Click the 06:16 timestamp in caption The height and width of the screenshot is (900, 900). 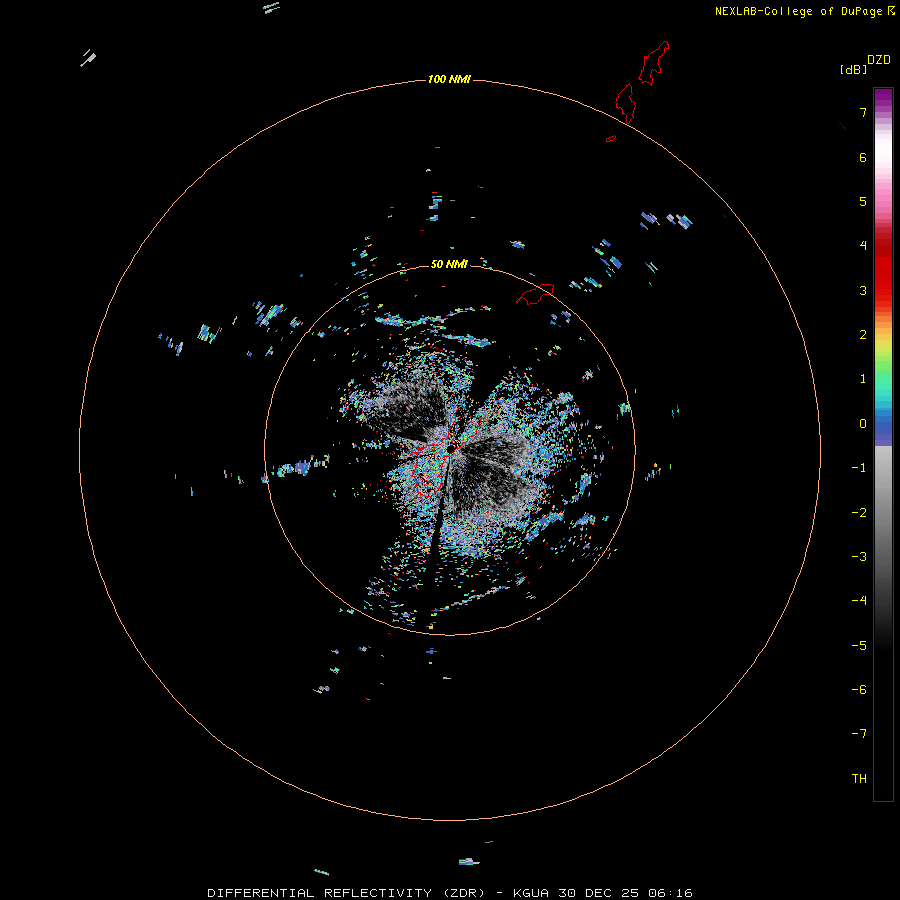(670, 893)
